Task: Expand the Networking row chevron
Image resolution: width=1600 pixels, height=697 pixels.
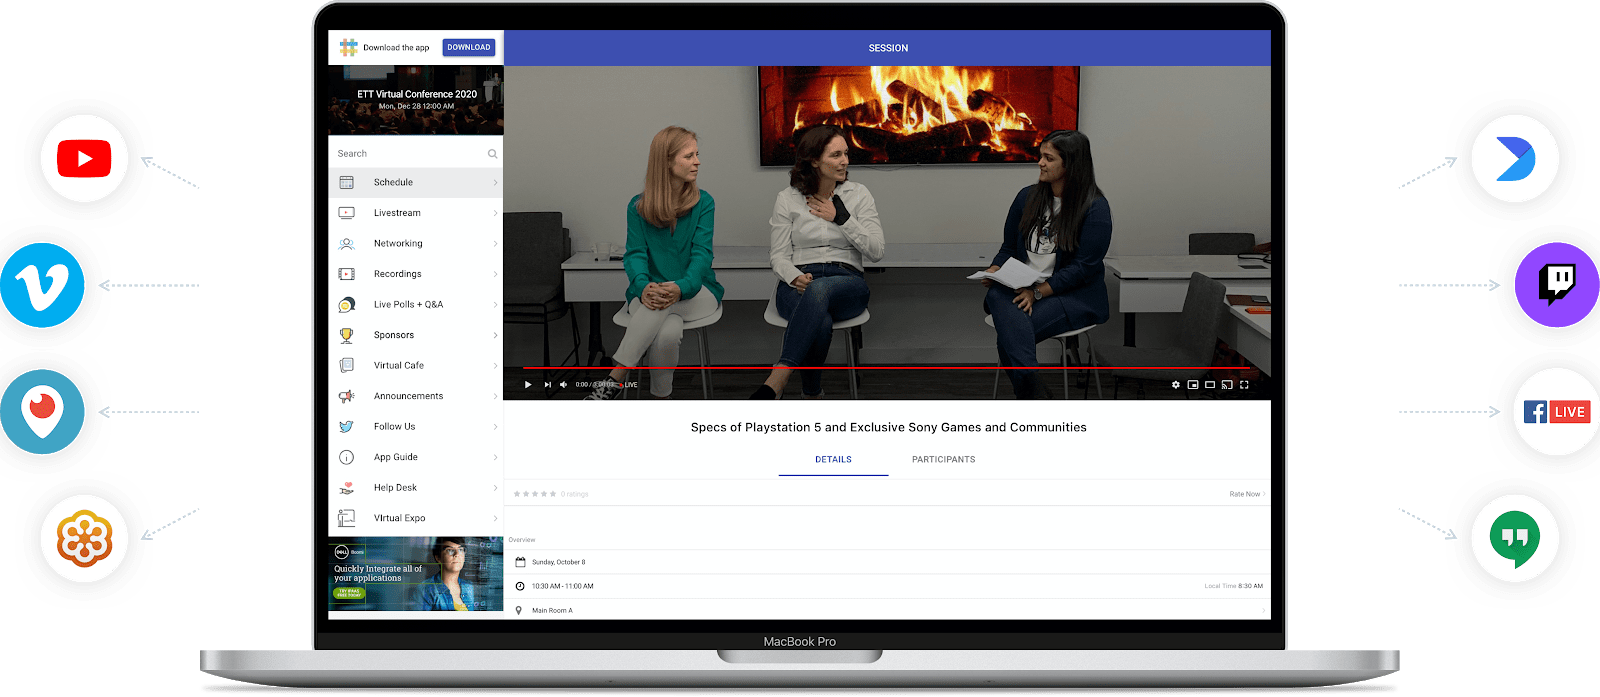Action: [495, 244]
